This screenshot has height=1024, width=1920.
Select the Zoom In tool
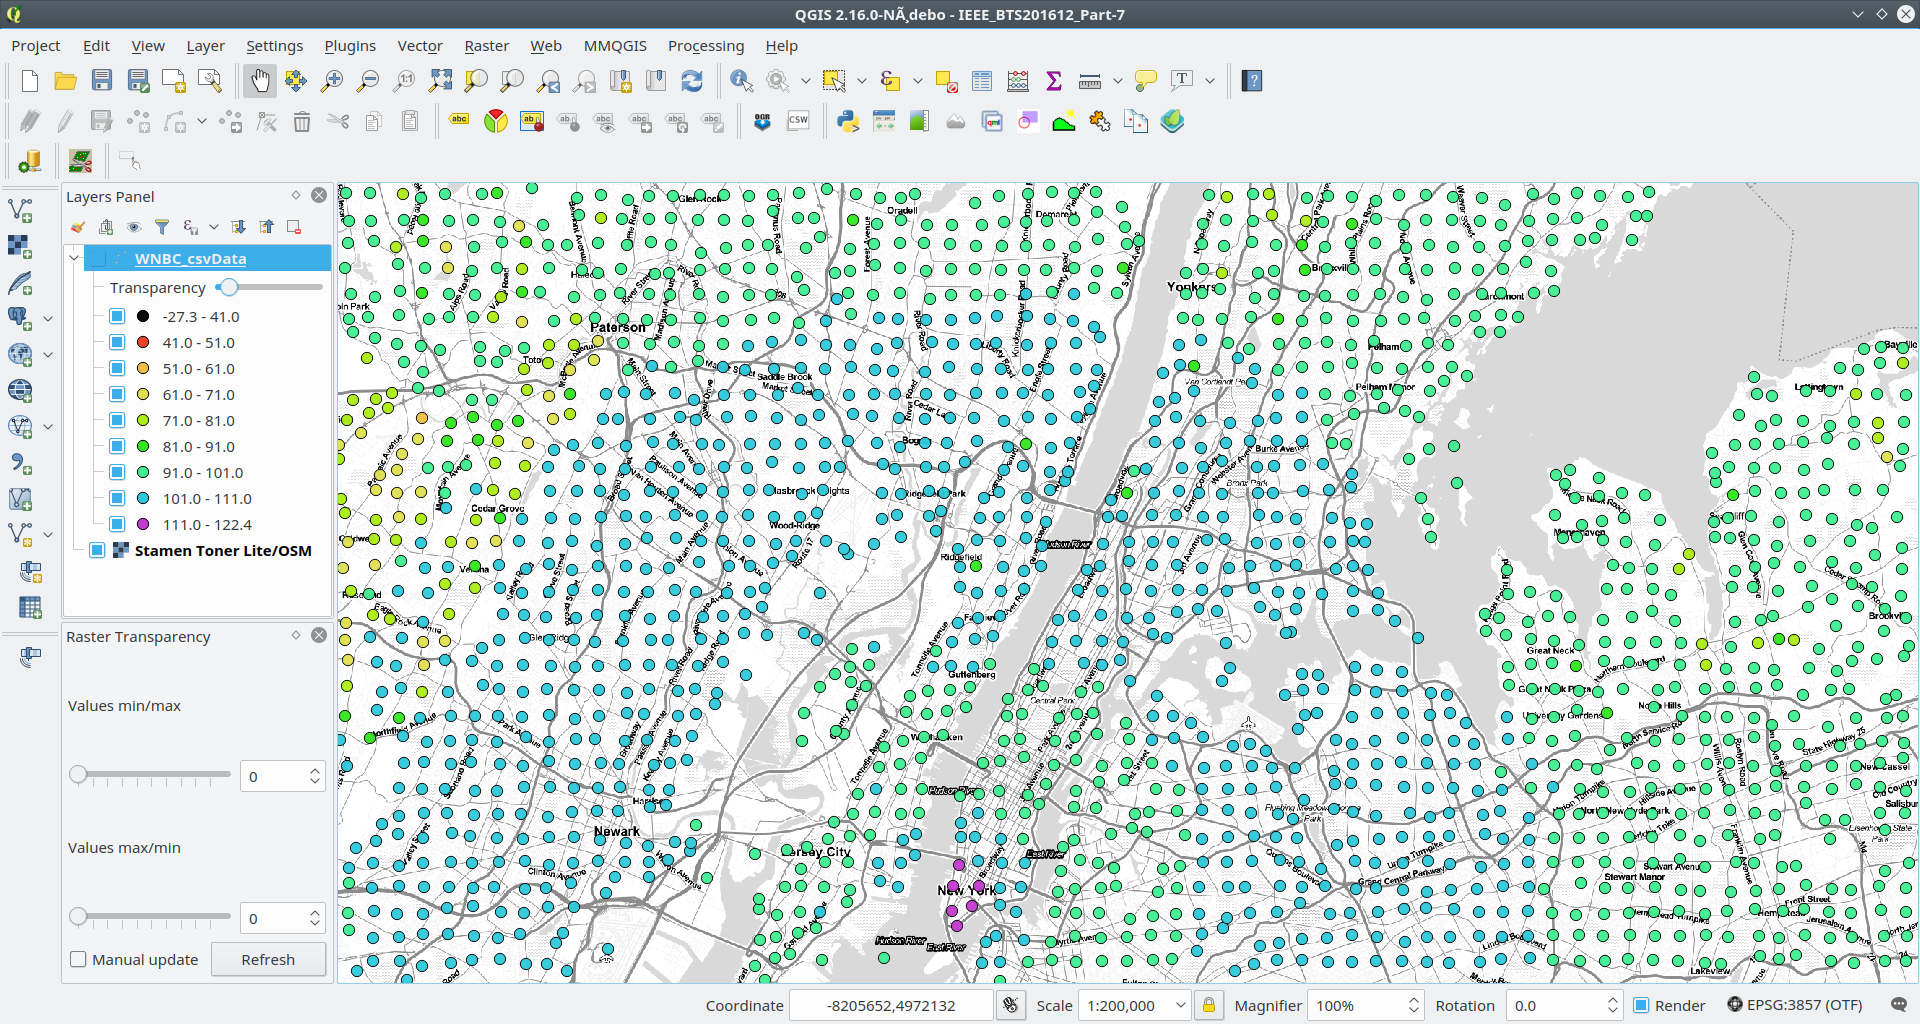pyautogui.click(x=332, y=81)
